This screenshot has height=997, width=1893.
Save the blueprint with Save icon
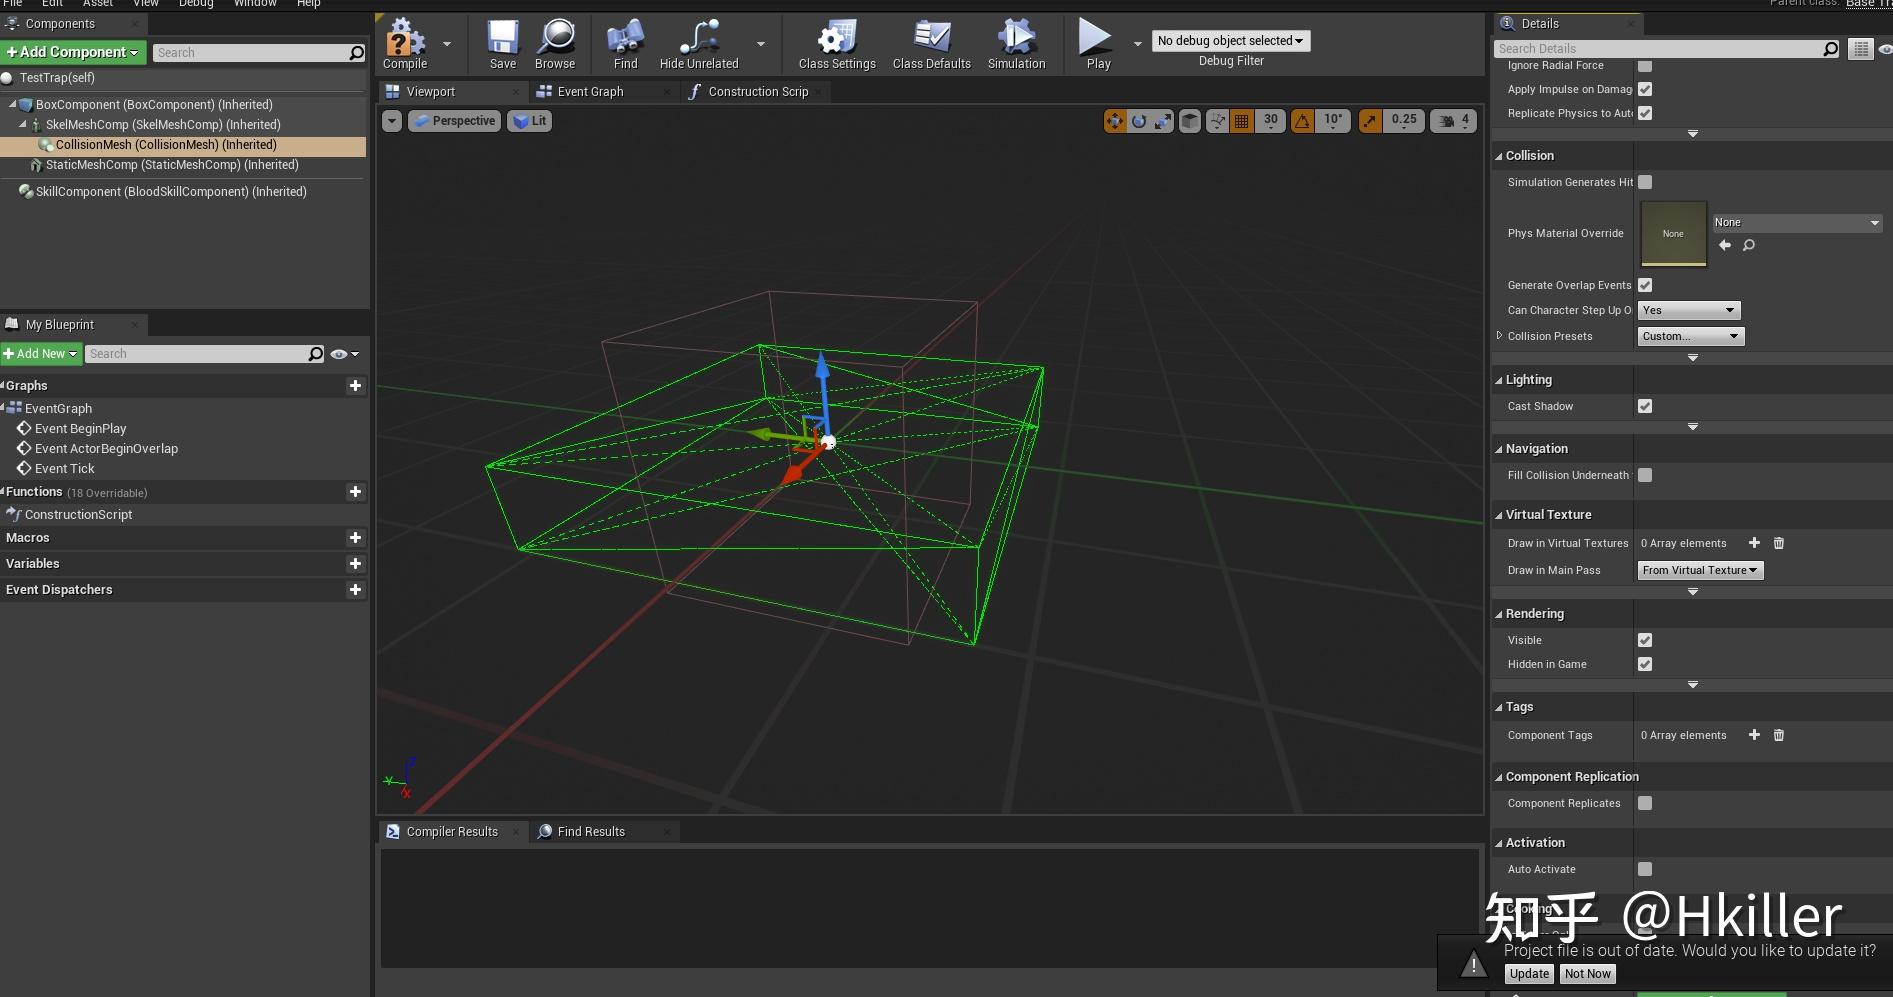(502, 44)
